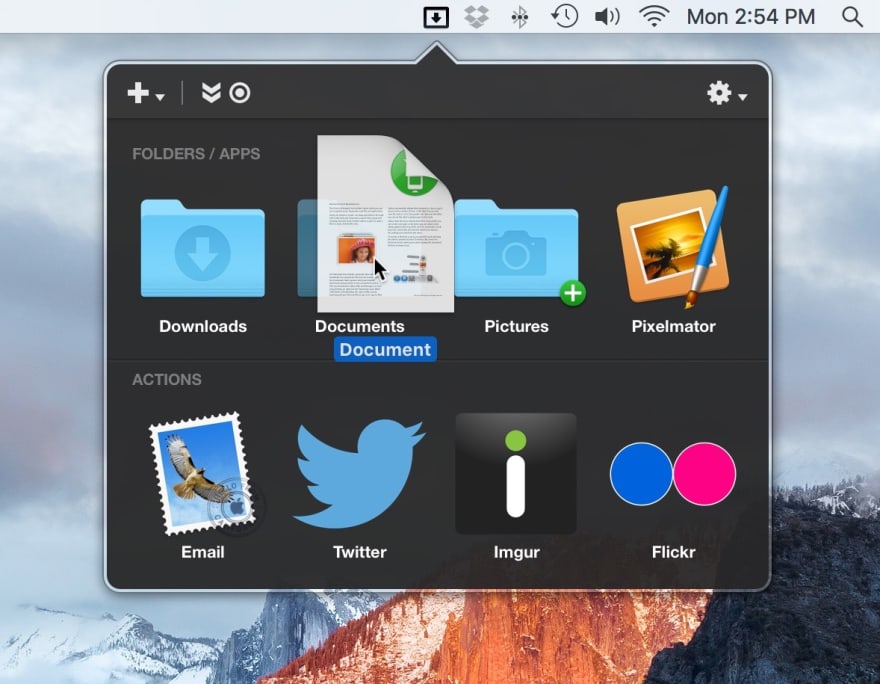The height and width of the screenshot is (684, 880).
Task: Click the Twitter label
Action: pos(359,552)
